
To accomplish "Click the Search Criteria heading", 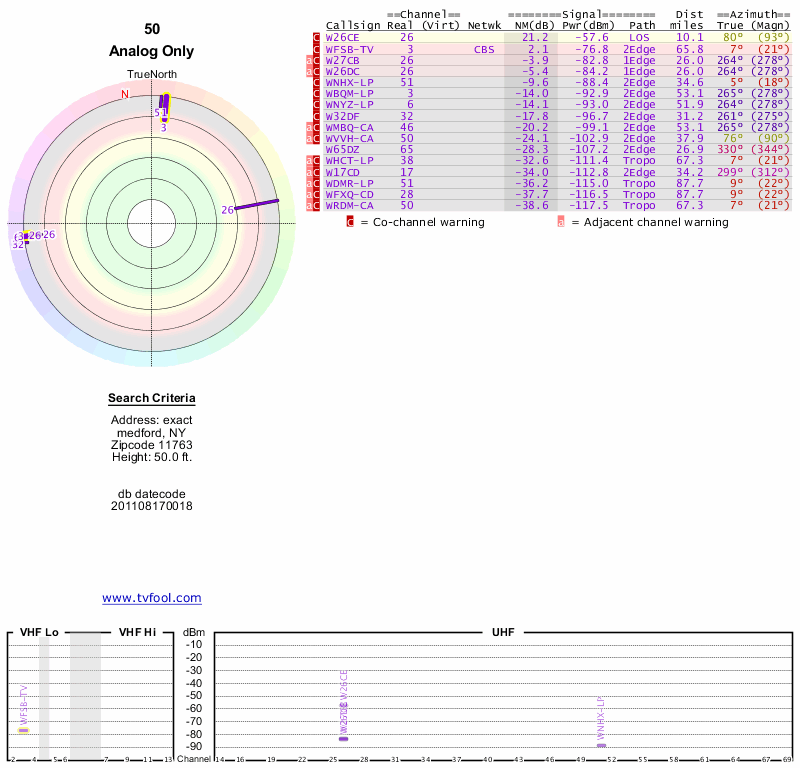I will pos(152,399).
